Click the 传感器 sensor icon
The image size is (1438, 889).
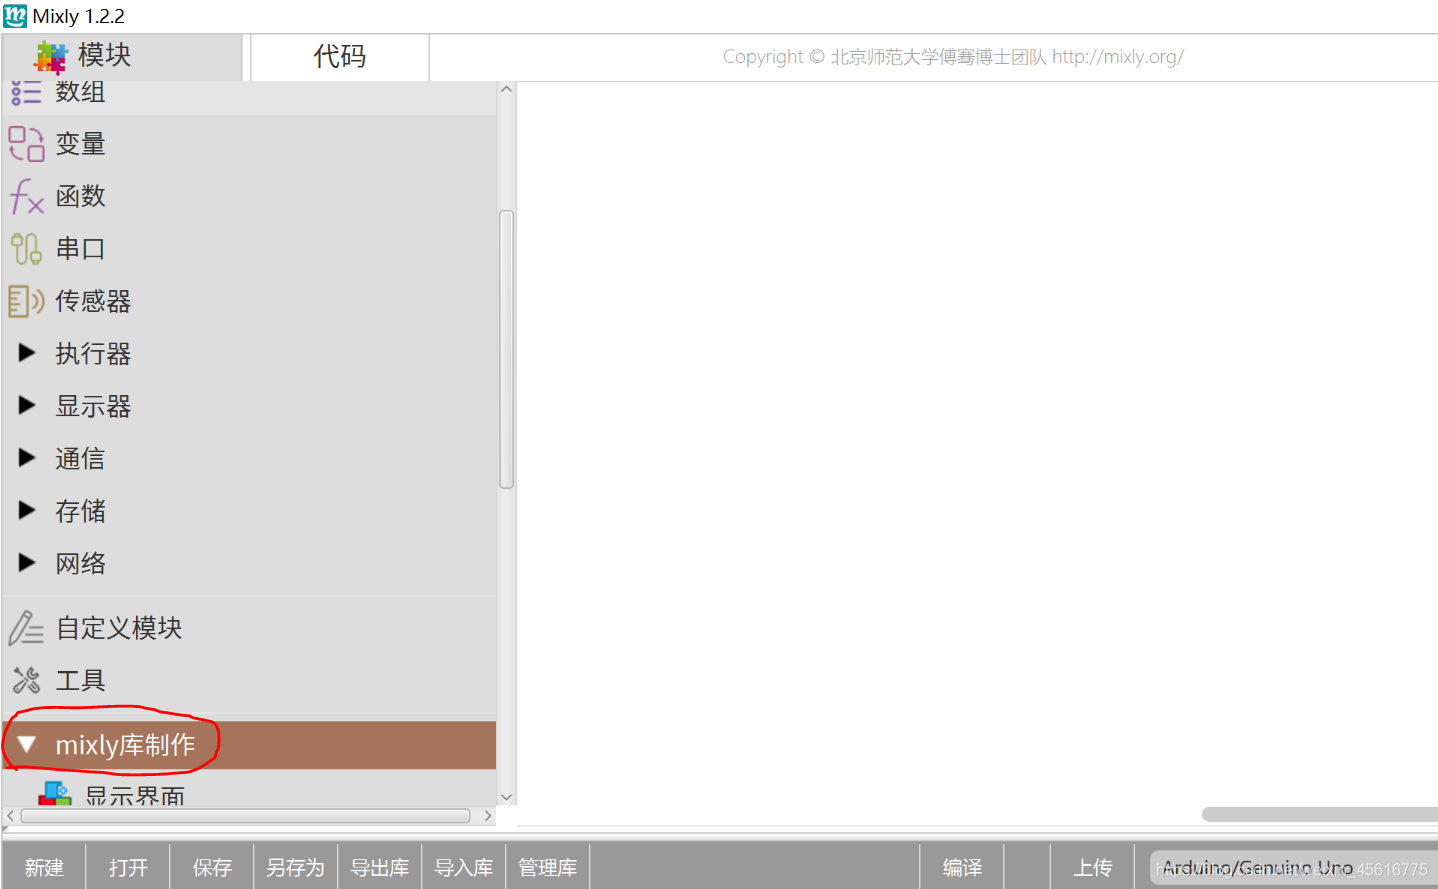[x=26, y=301]
